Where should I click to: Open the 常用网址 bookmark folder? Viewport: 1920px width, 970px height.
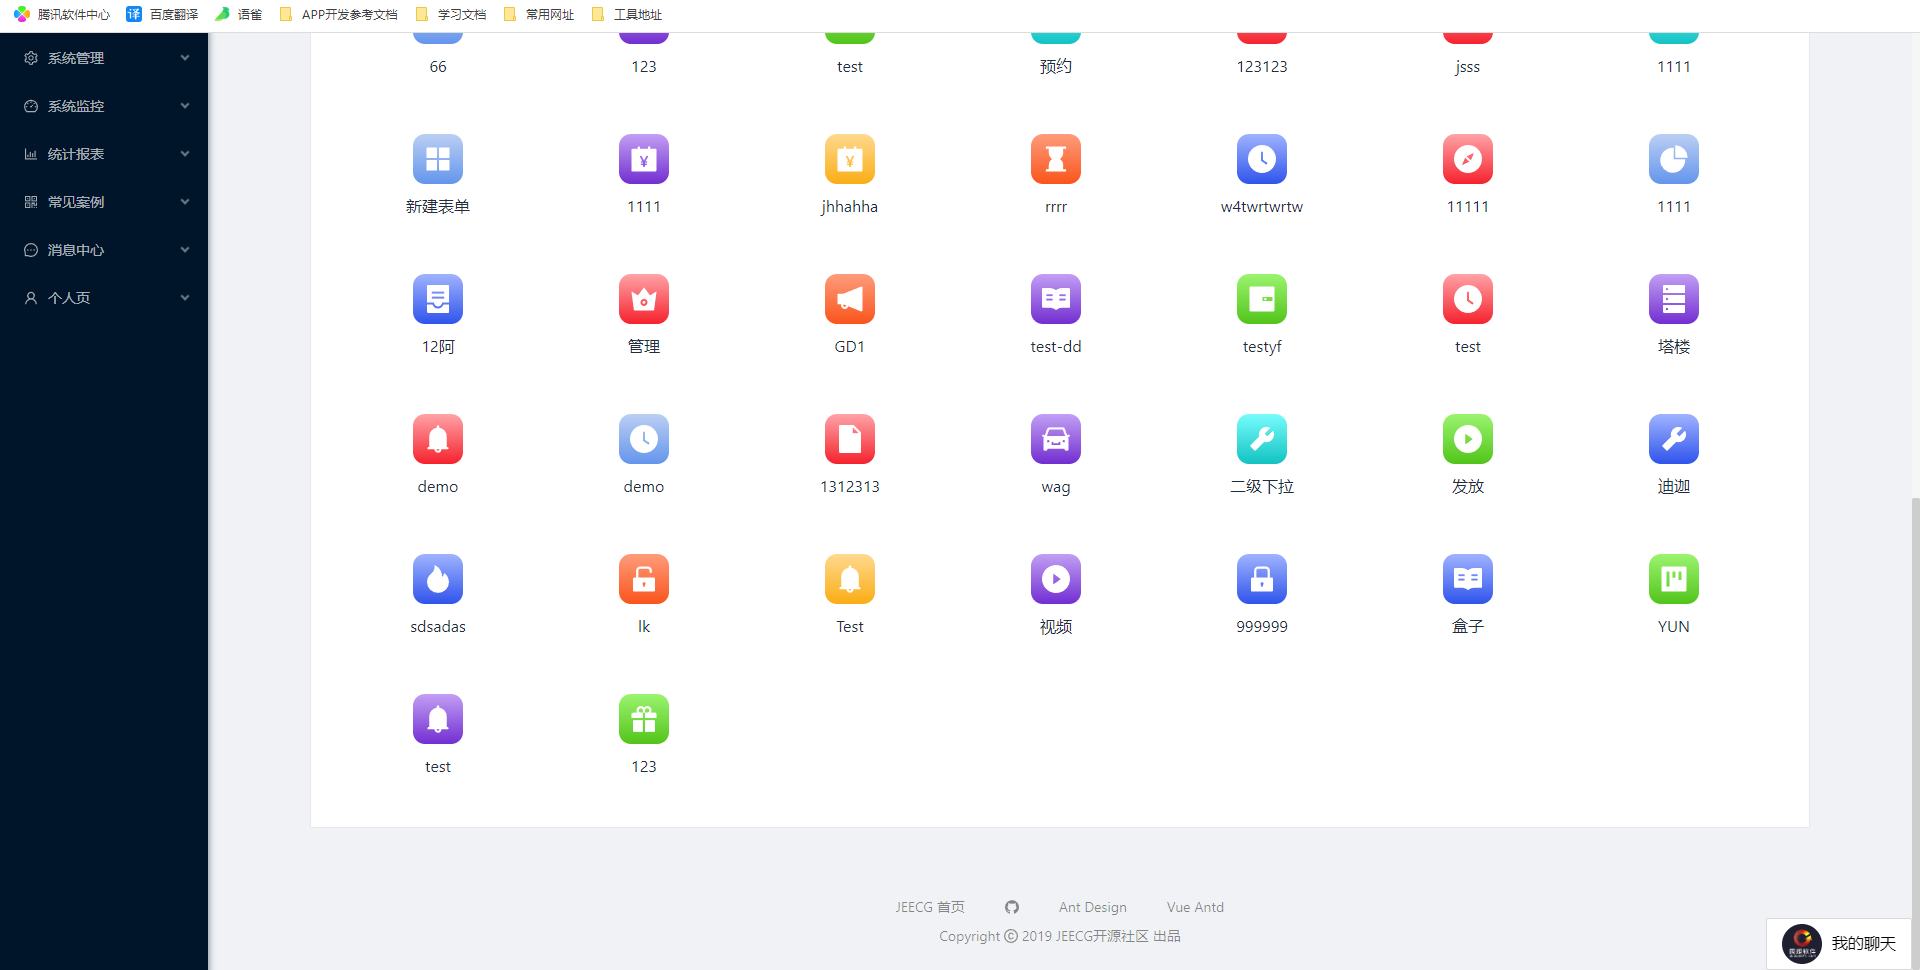click(538, 14)
